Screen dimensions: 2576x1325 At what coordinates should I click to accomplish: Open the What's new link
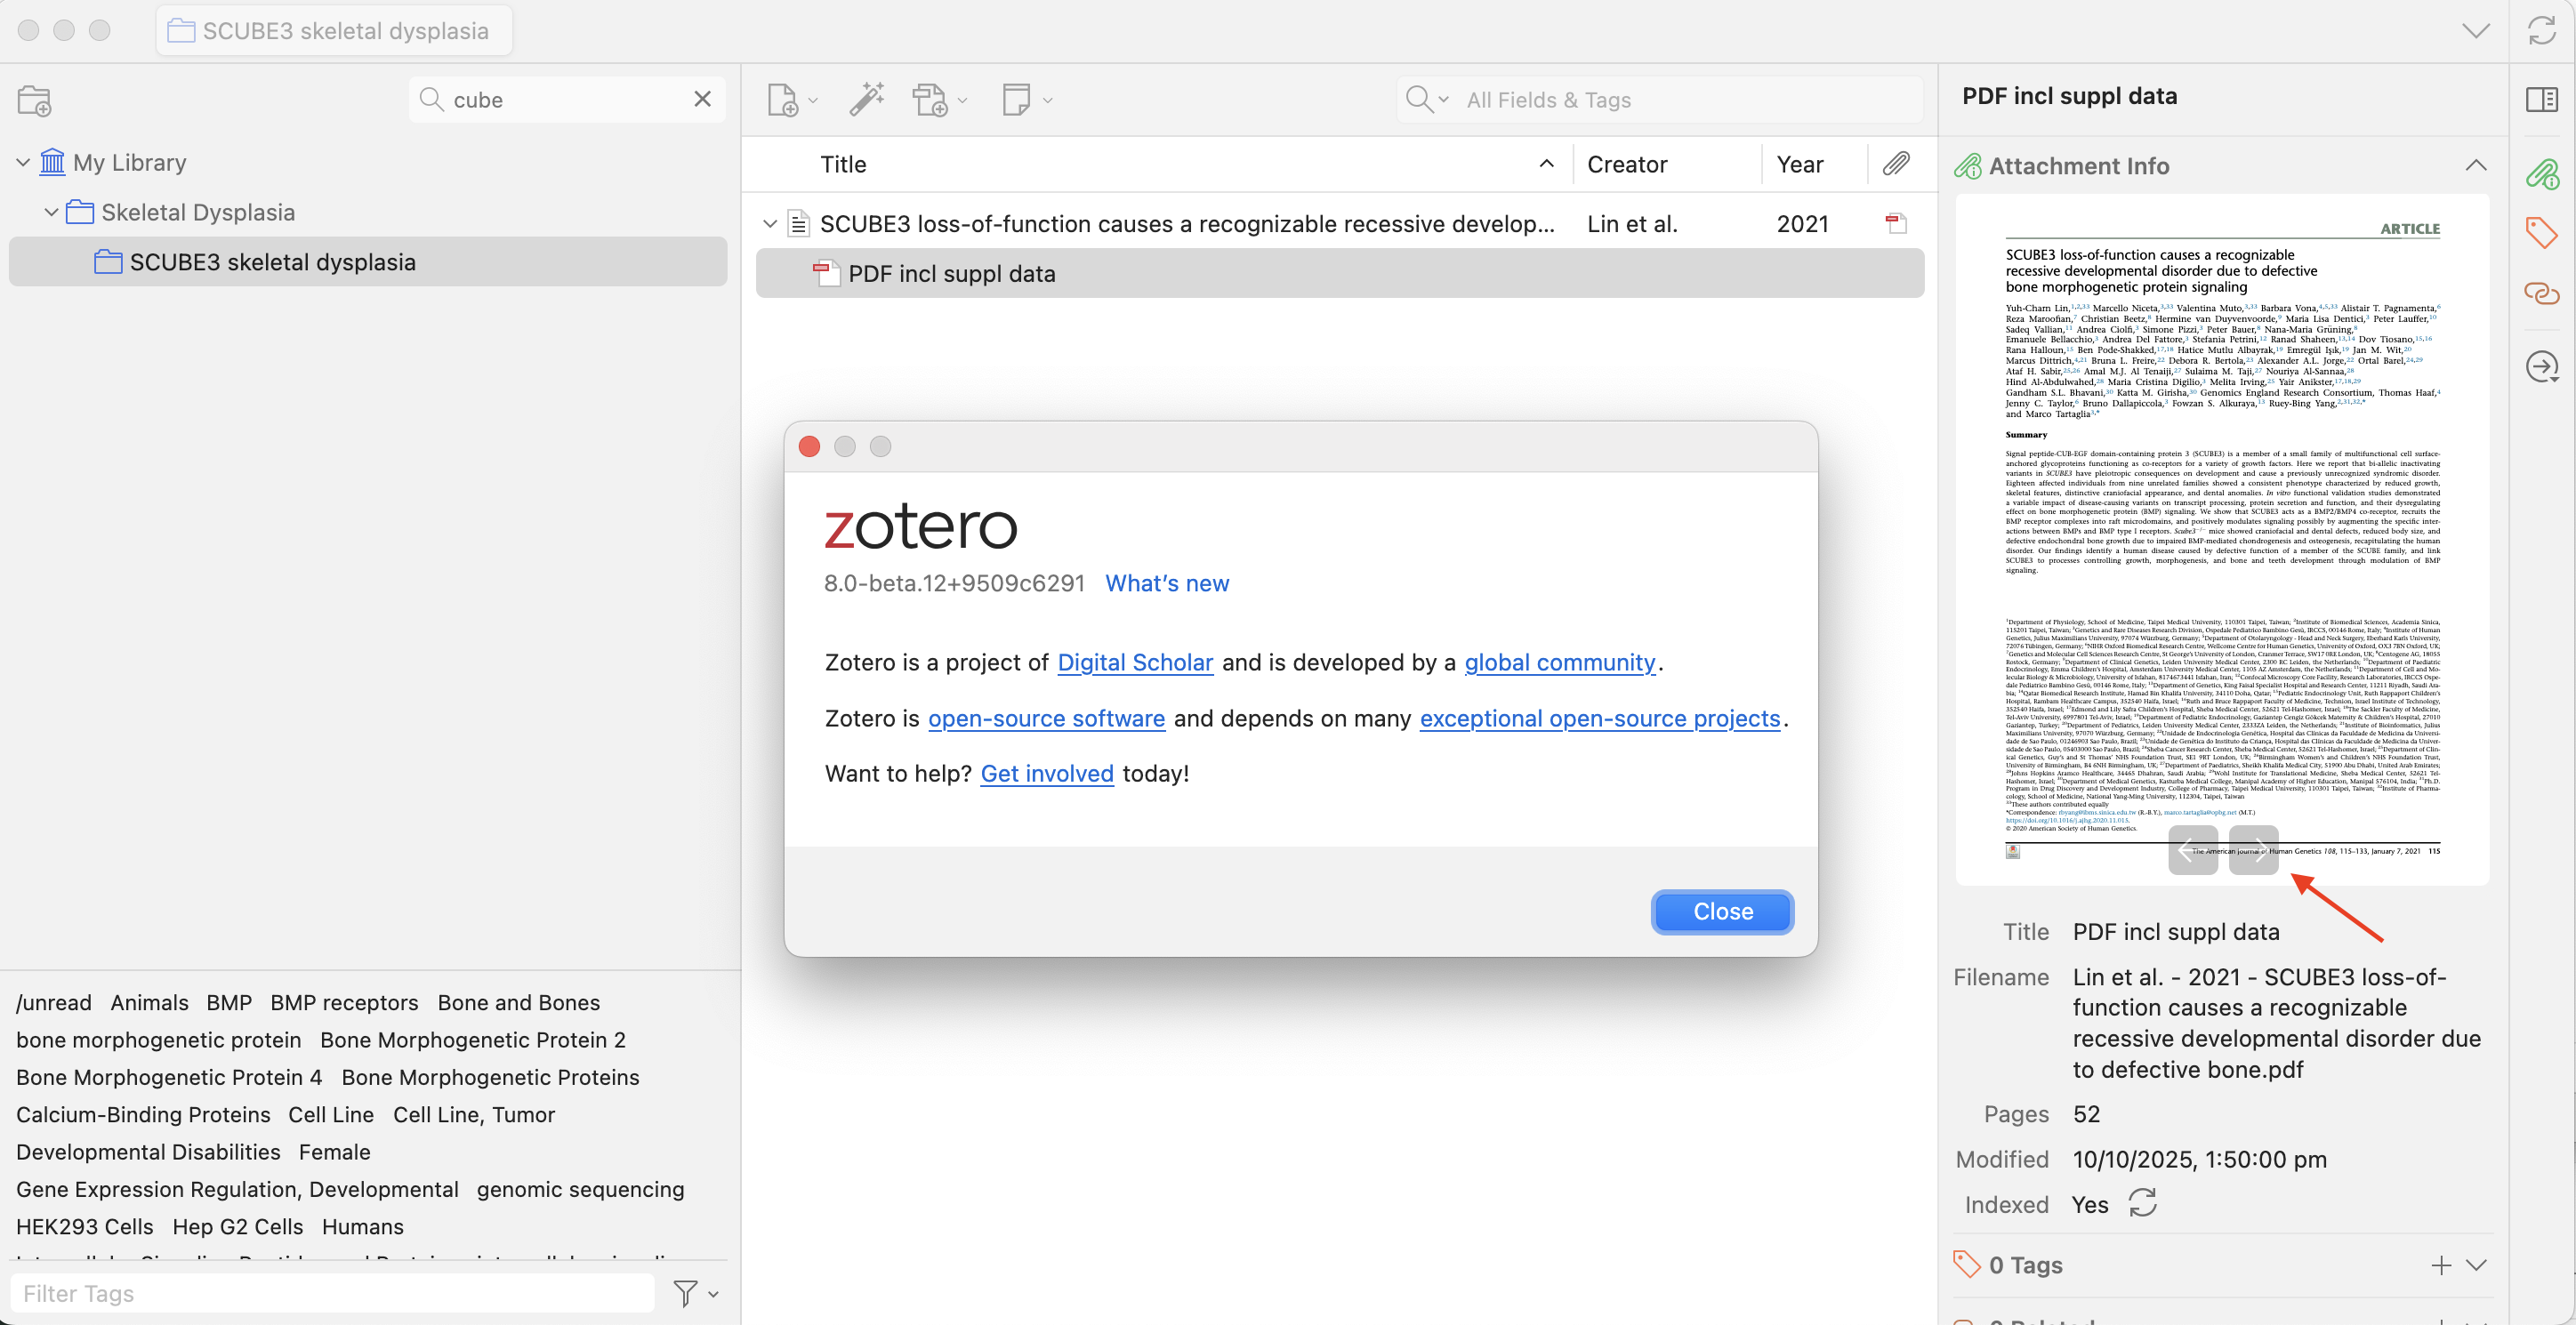pos(1166,583)
